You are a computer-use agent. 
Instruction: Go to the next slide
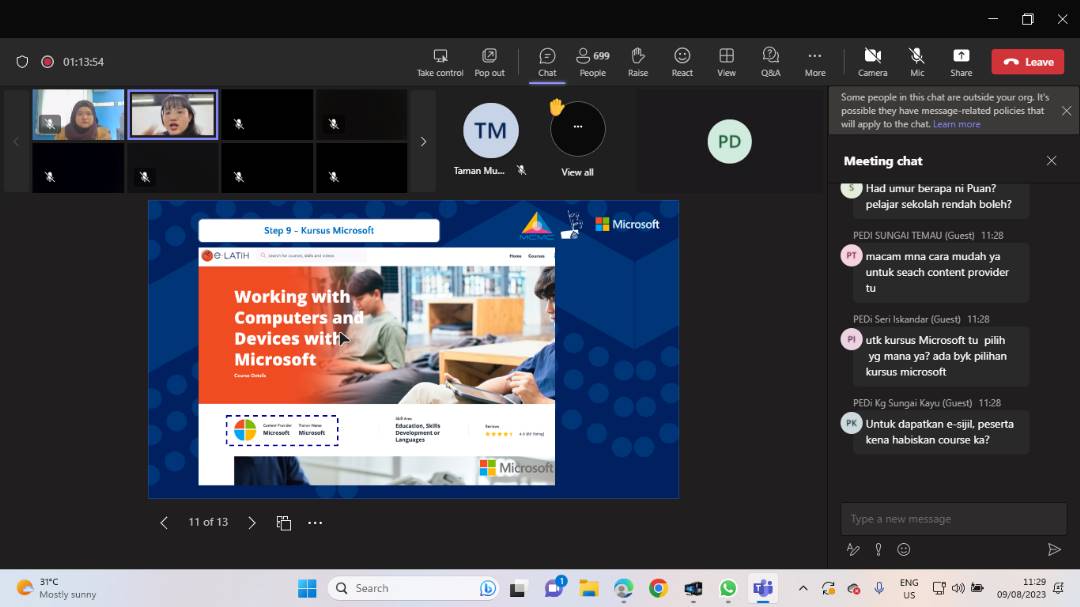[x=252, y=523]
